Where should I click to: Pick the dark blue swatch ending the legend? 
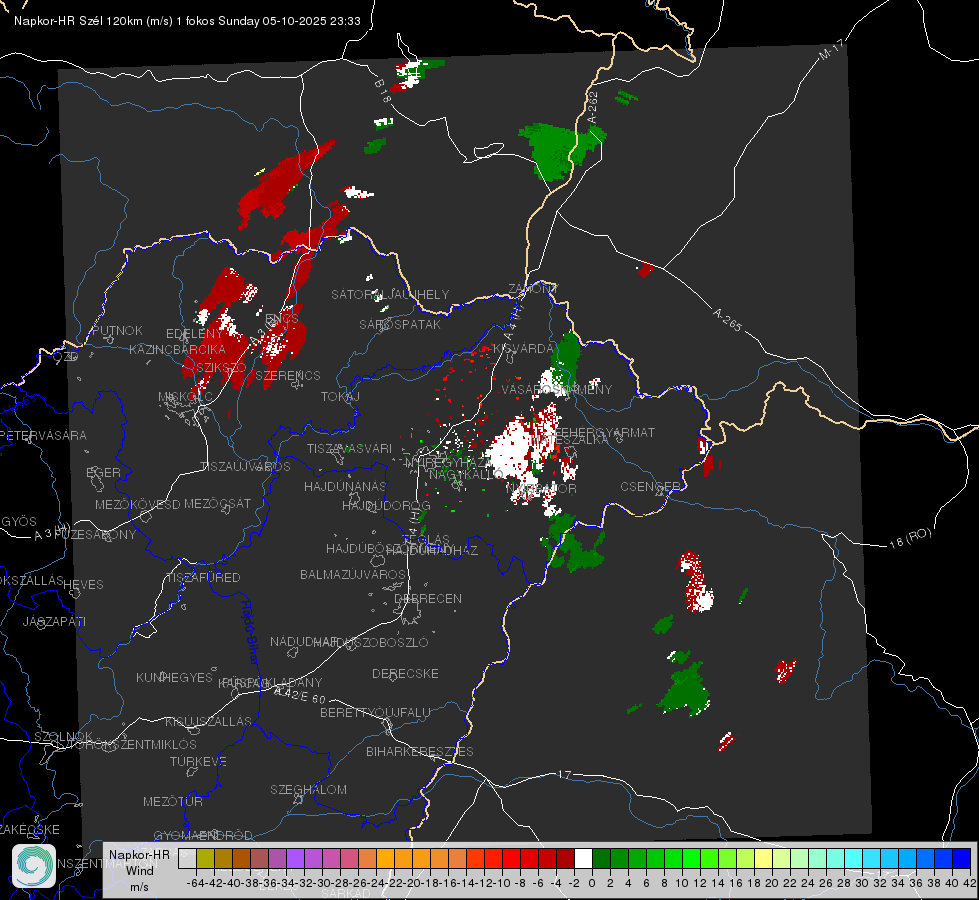(x=962, y=858)
